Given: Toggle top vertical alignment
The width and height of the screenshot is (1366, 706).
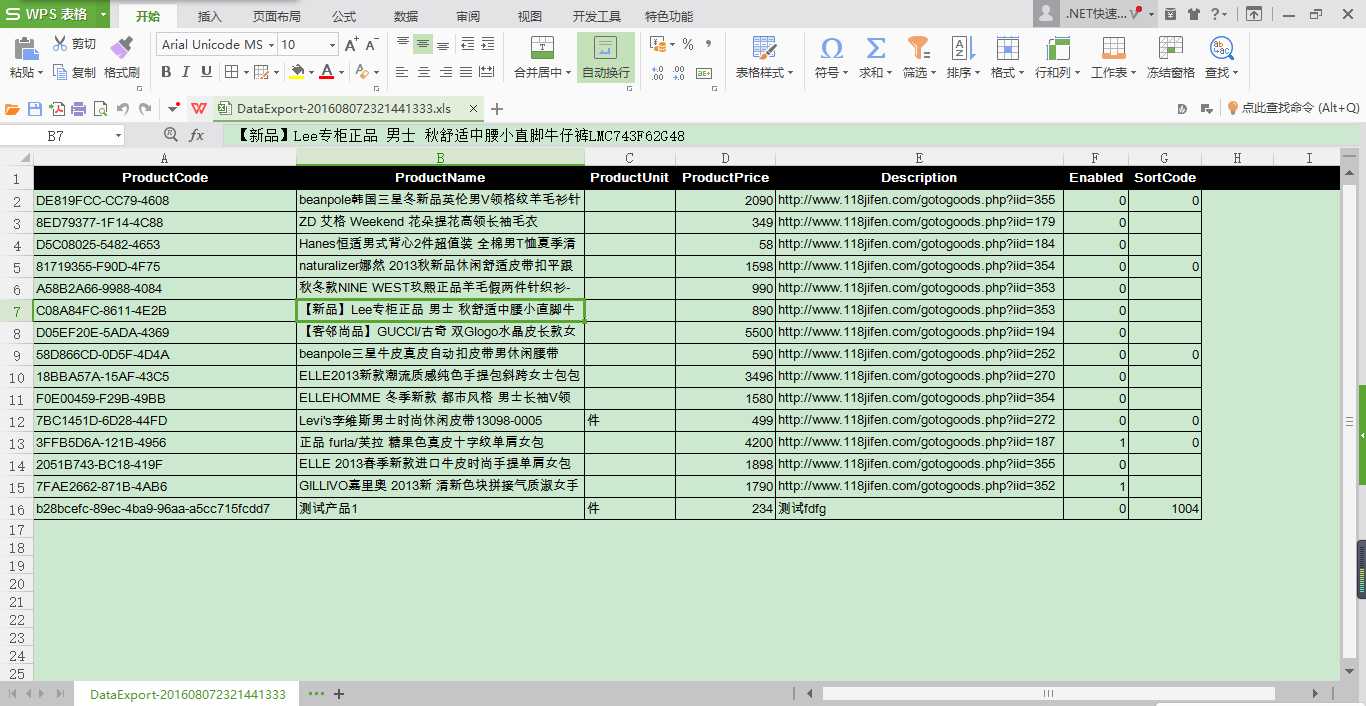Looking at the screenshot, I should (402, 44).
